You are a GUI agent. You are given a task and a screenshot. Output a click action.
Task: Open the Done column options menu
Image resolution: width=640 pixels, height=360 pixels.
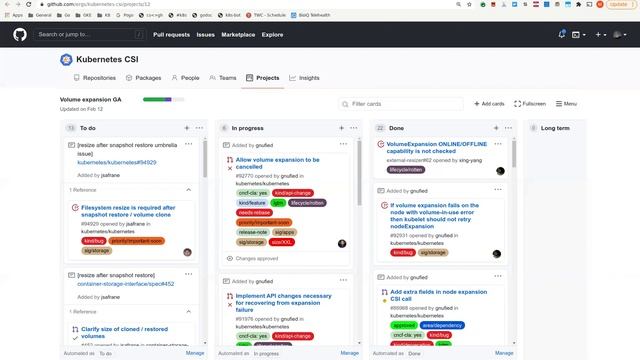(x=508, y=128)
